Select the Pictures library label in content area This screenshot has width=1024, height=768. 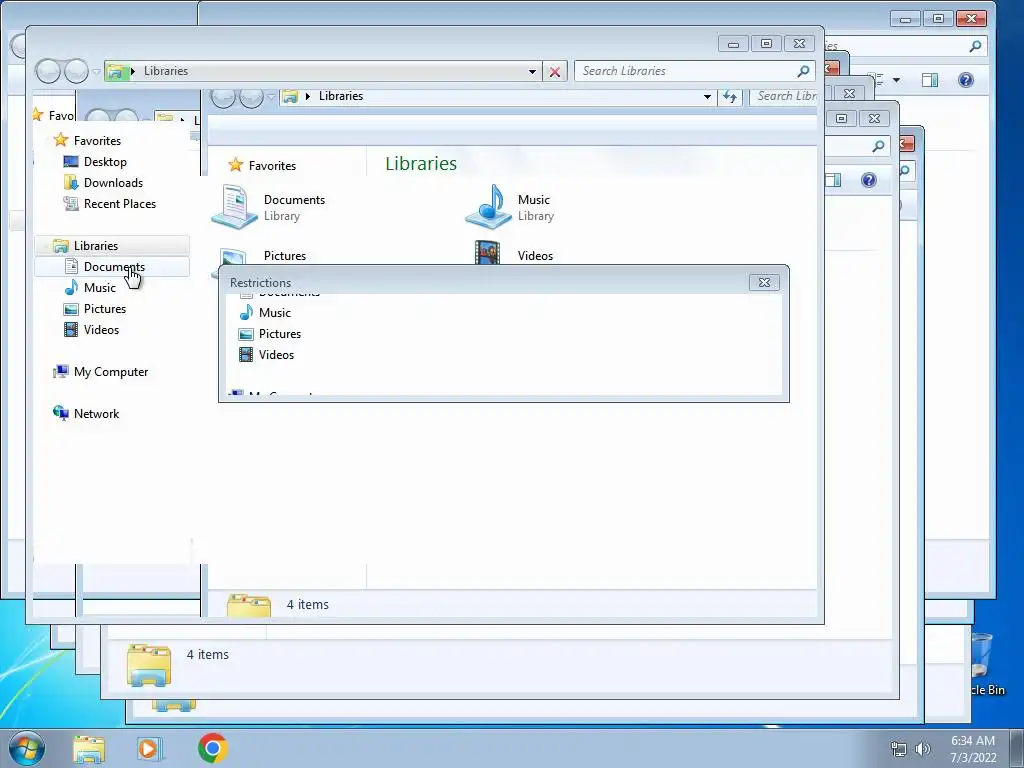[285, 256]
